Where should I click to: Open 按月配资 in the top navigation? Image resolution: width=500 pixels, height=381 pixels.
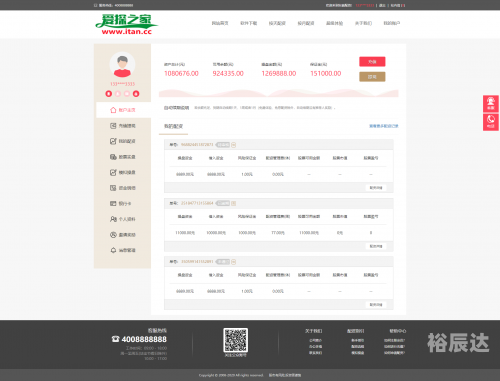[x=306, y=23]
